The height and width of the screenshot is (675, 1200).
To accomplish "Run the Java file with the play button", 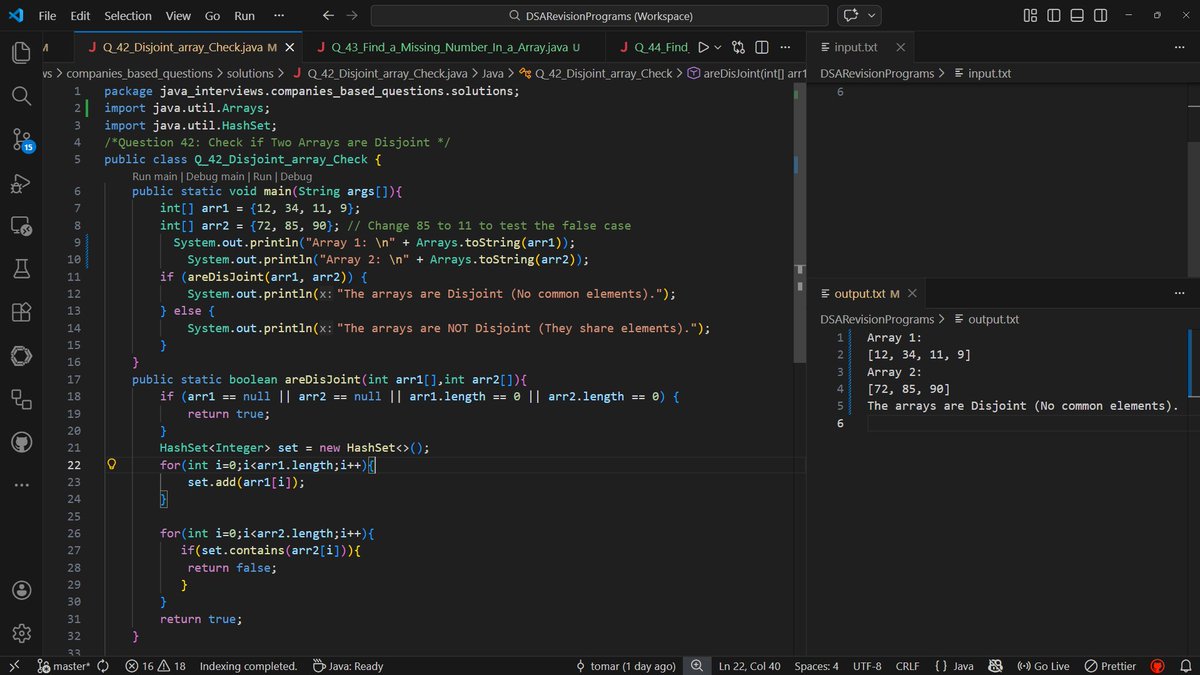I will (x=703, y=47).
